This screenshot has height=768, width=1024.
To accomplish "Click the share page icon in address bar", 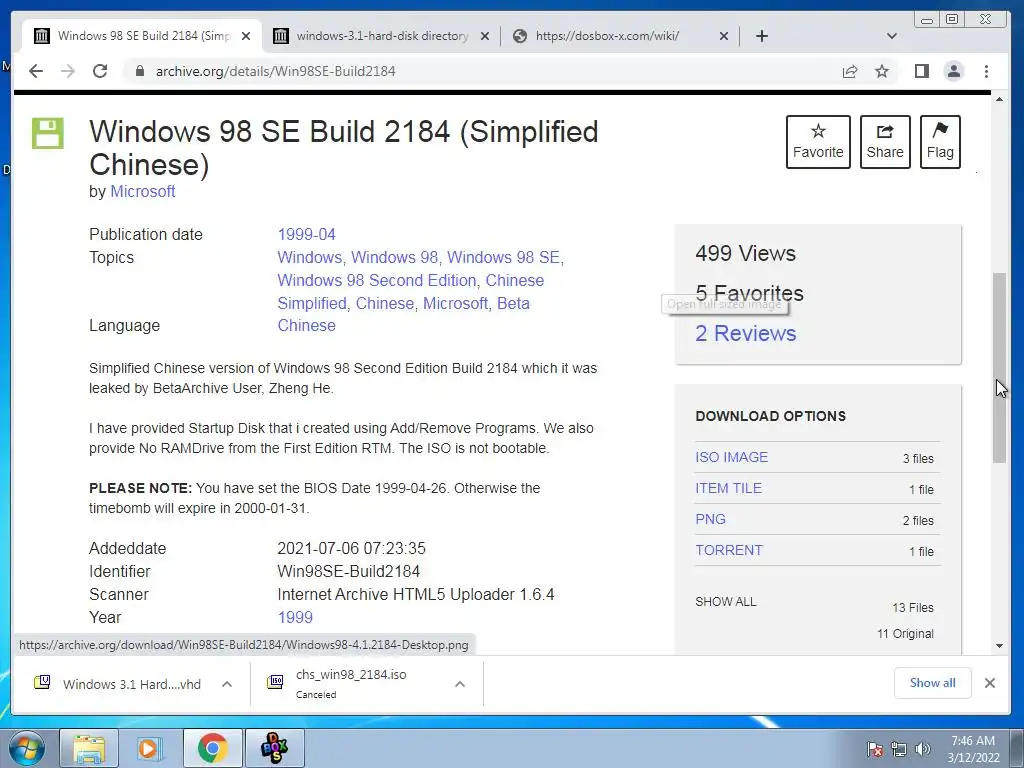I will coord(850,71).
